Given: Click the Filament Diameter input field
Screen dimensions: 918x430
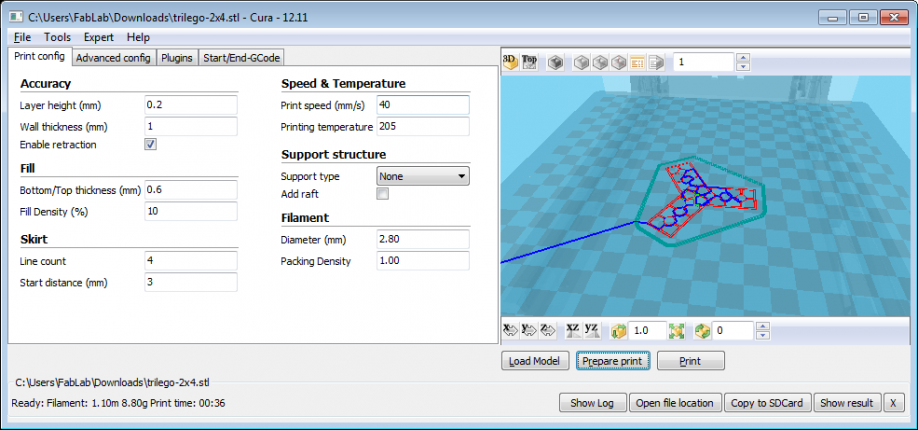Looking at the screenshot, I should coord(423,239).
